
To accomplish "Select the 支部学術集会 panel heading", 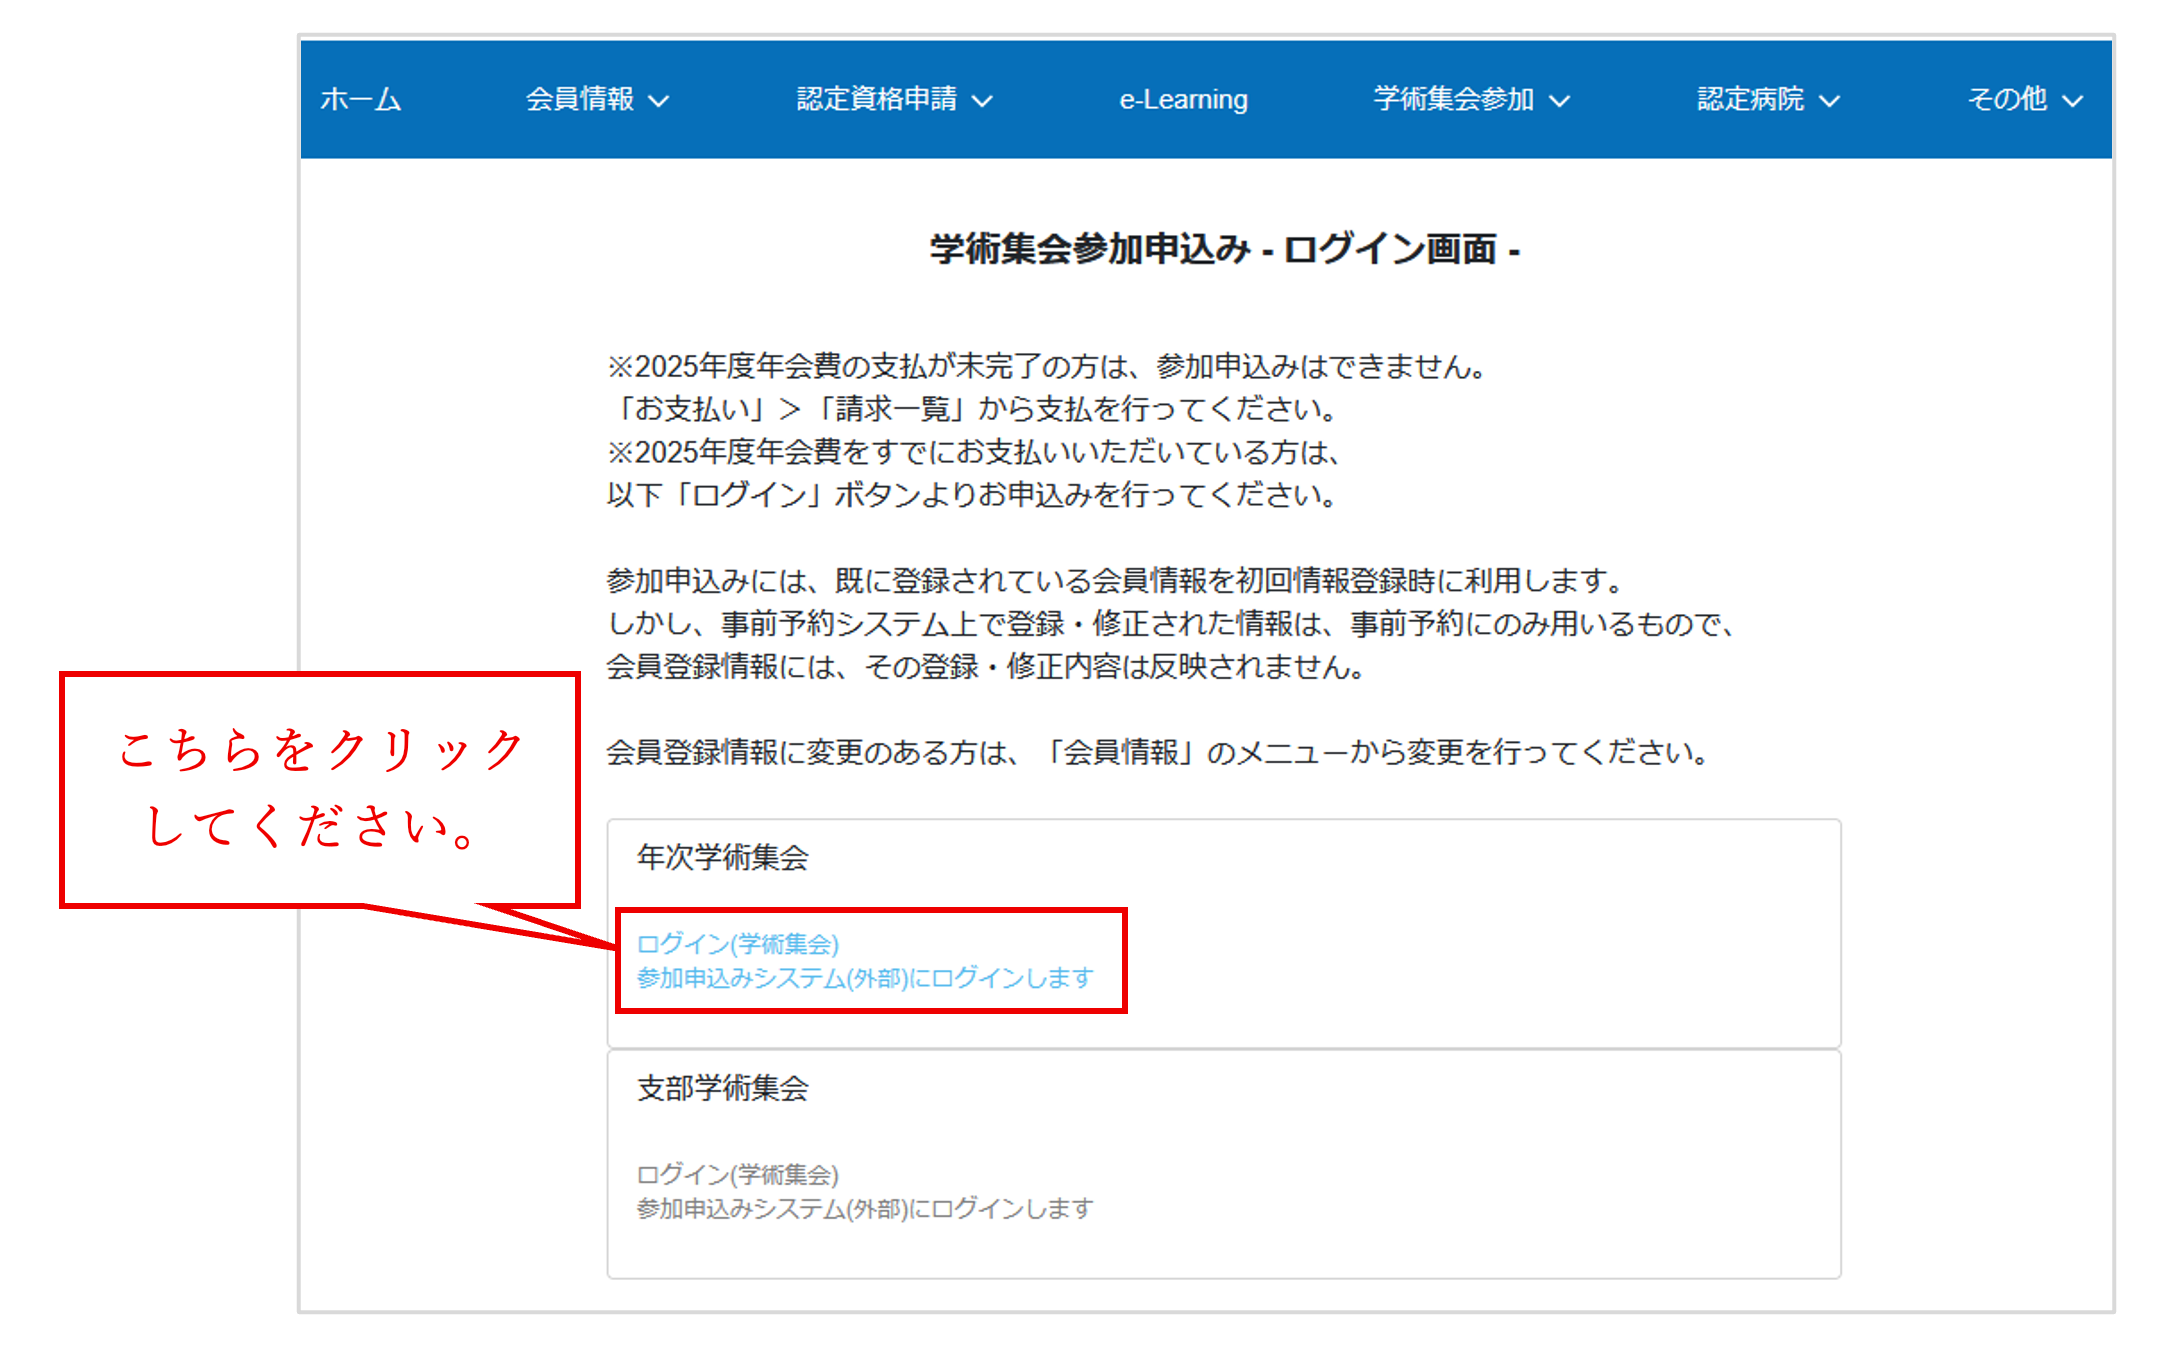I will tap(723, 1088).
